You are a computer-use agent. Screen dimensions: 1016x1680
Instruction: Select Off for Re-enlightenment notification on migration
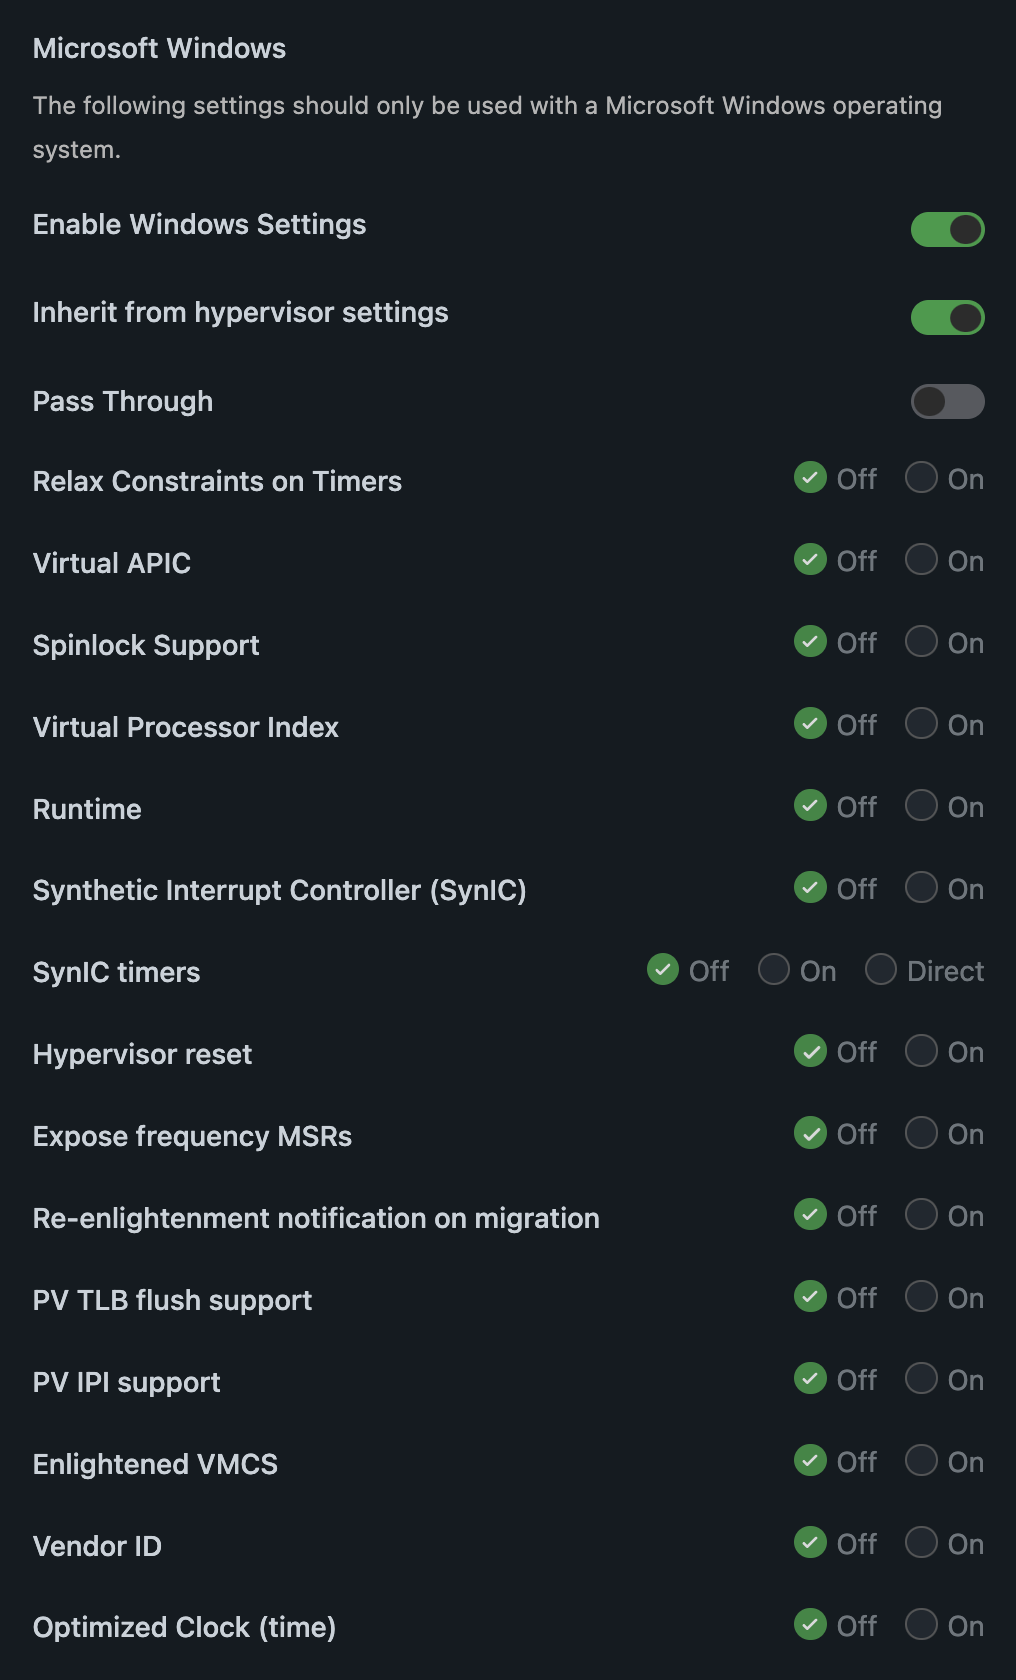pos(810,1215)
